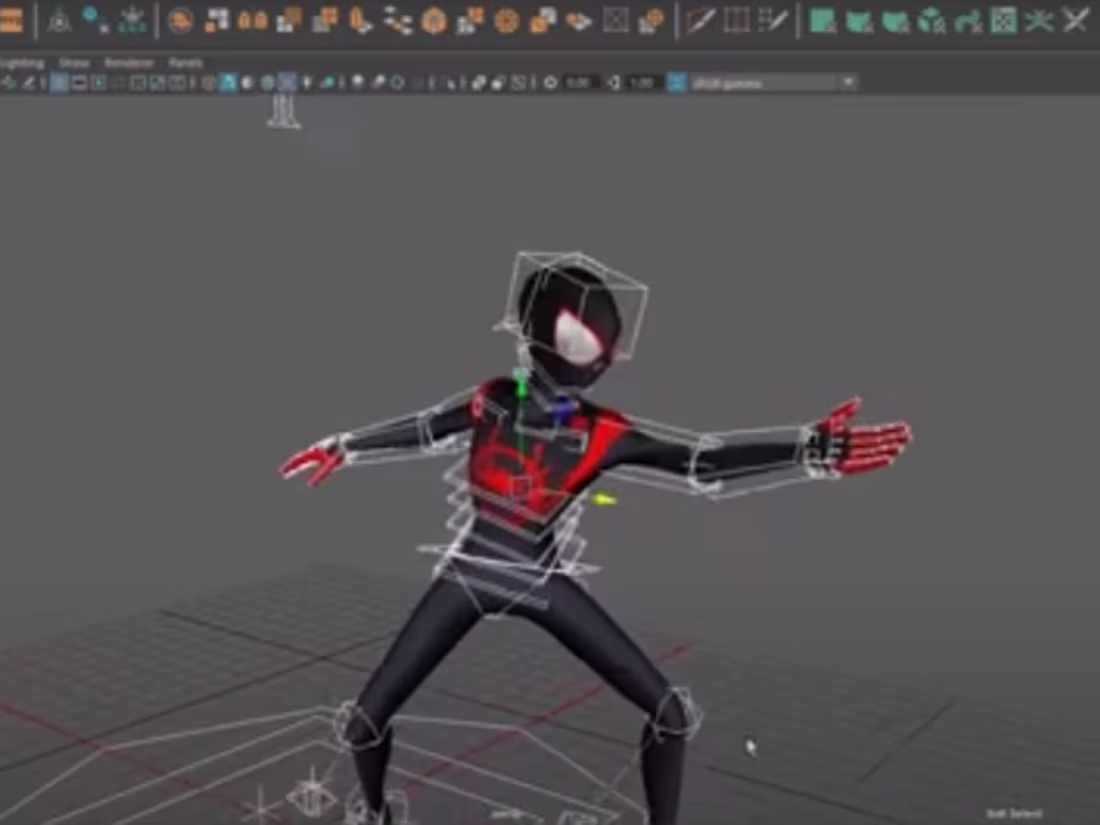Click the white X shelf icon at far right
Screen dimensions: 1100x825
tap(1075, 20)
